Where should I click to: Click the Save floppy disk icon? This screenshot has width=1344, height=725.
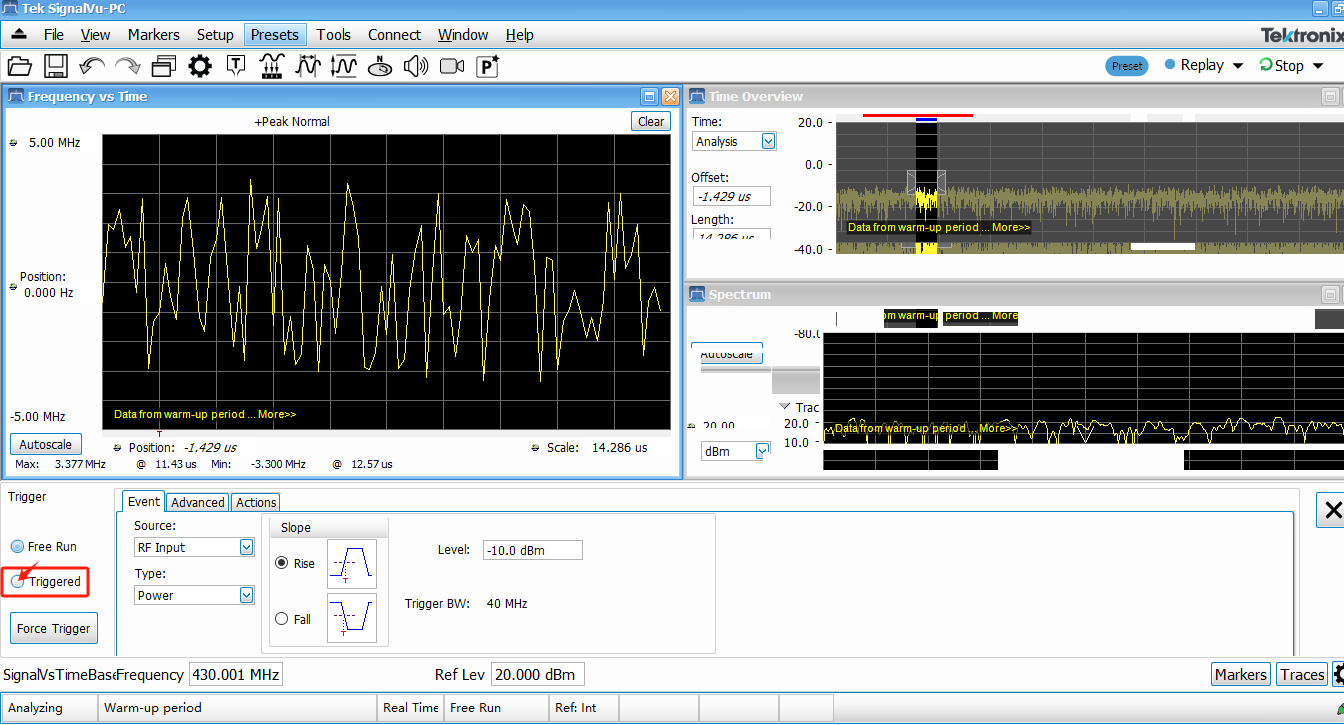(x=55, y=67)
